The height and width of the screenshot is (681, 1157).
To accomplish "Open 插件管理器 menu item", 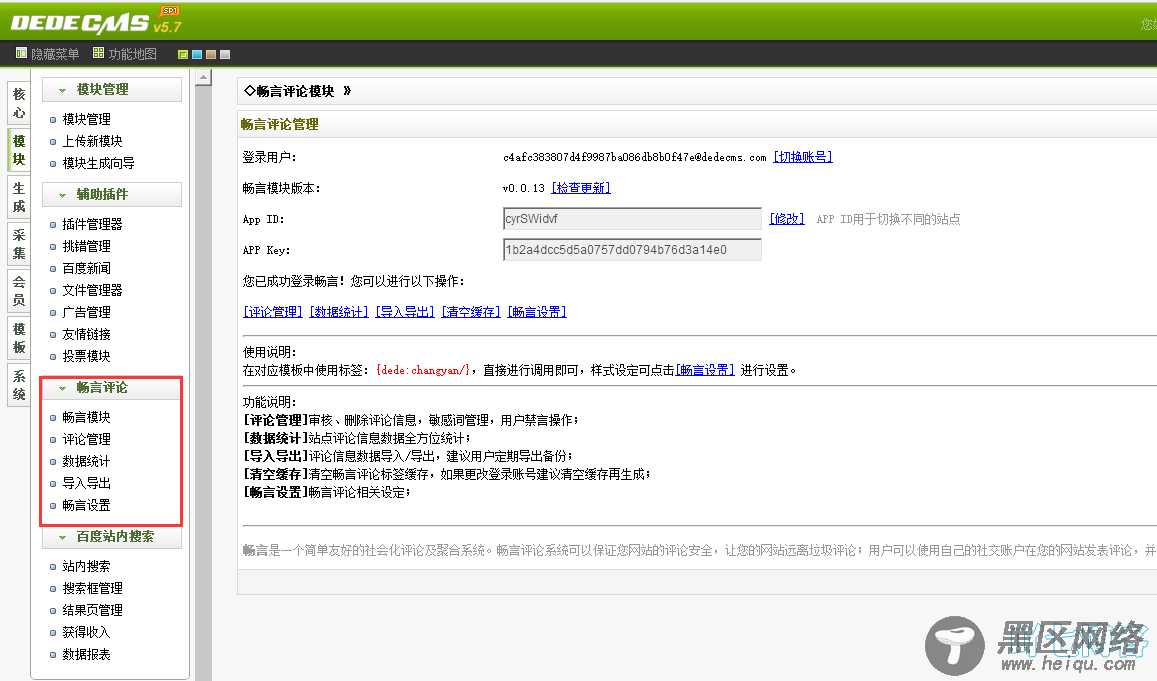I will (92, 224).
